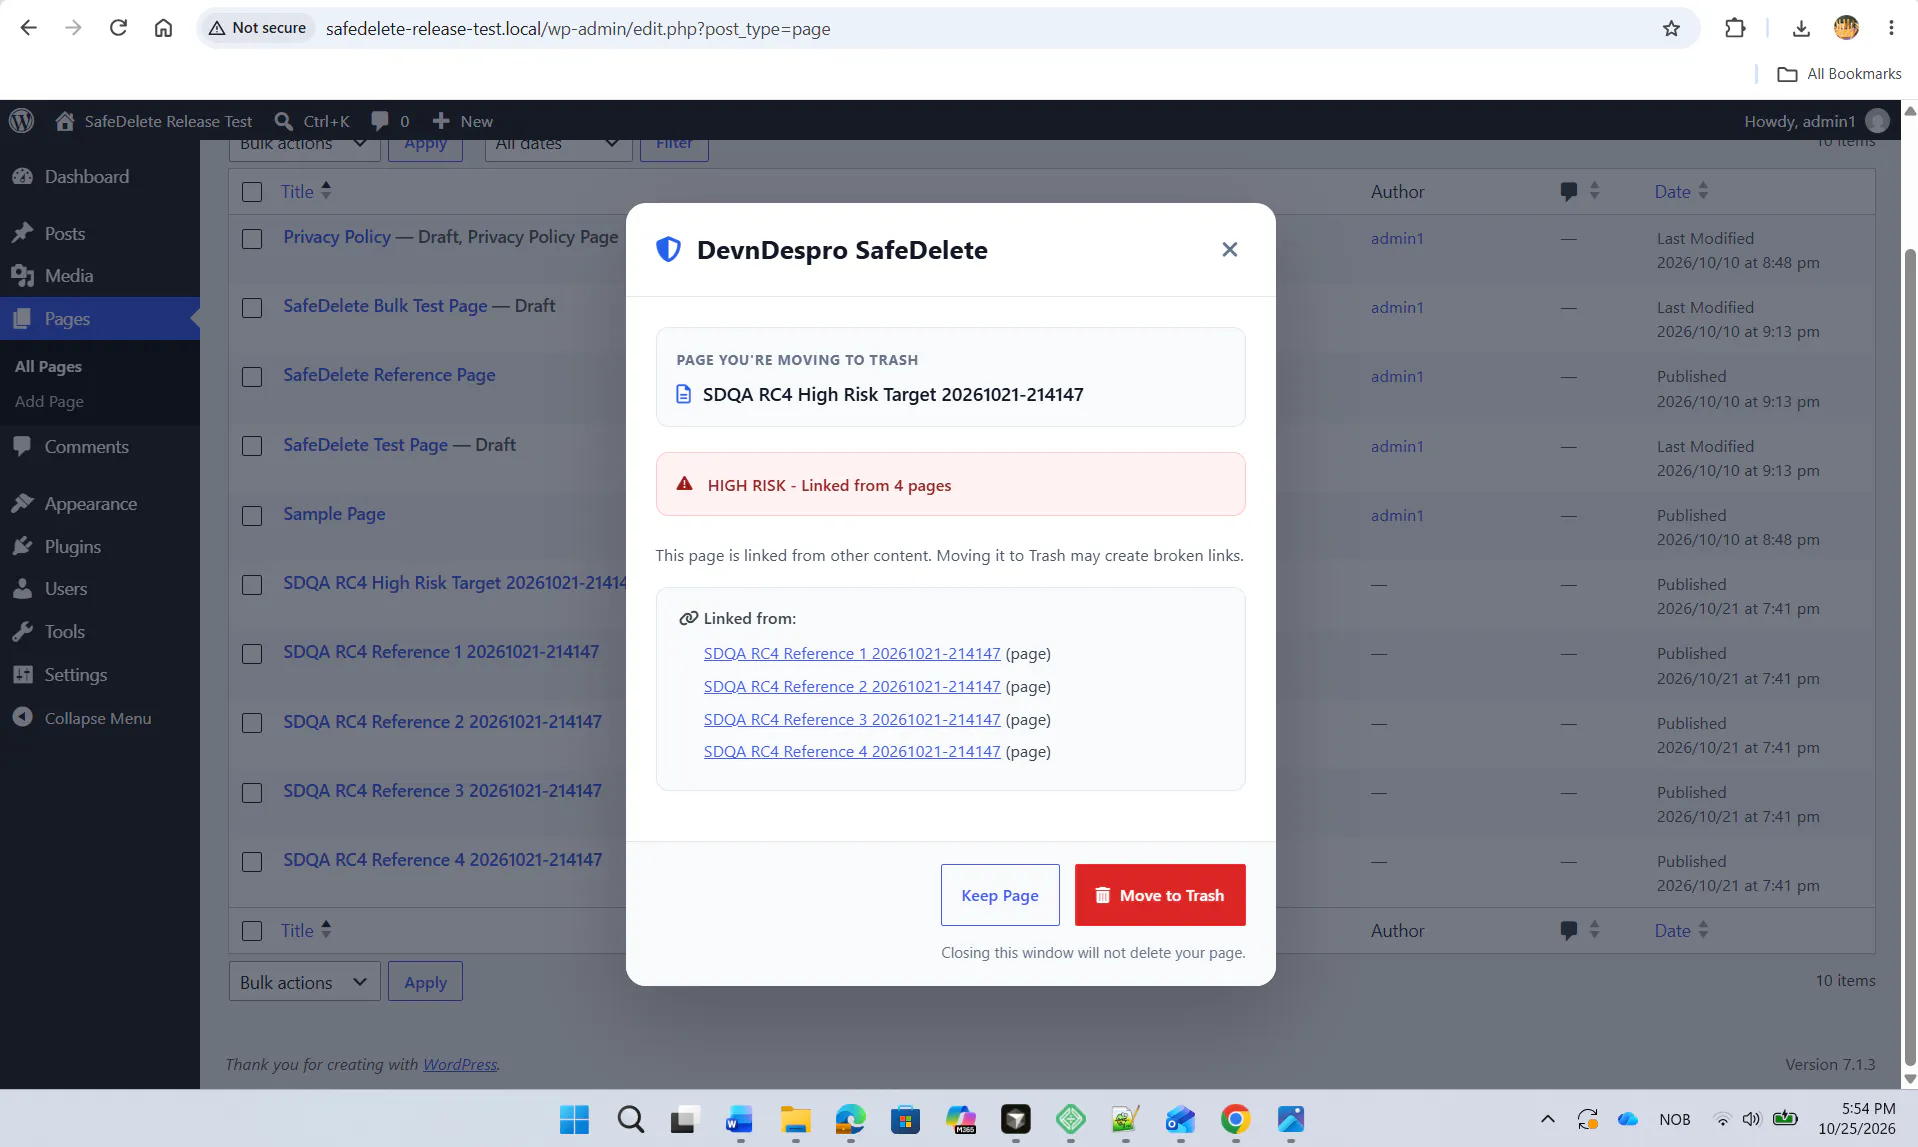Open the SafeDelete Release Test home icon
The image size is (1918, 1147).
coord(65,121)
